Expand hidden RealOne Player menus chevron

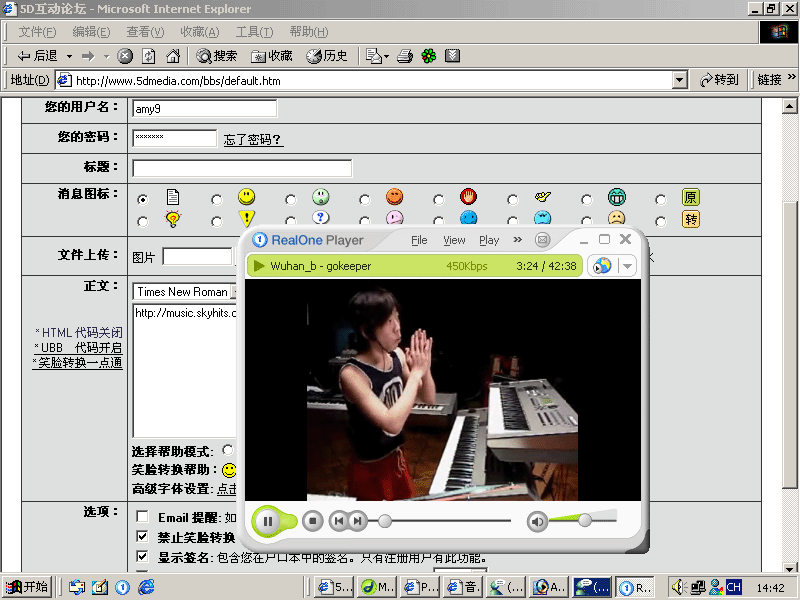coord(518,240)
